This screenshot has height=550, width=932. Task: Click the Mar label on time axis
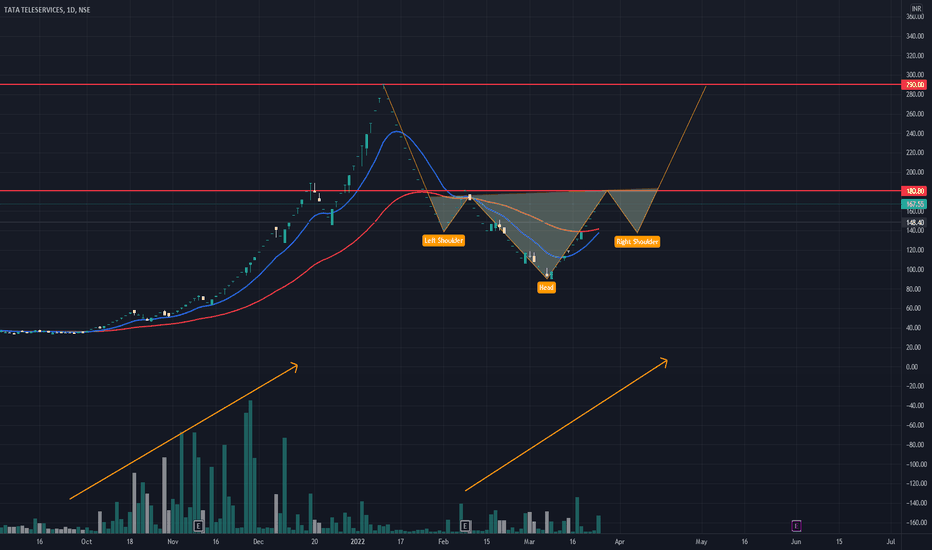[529, 542]
